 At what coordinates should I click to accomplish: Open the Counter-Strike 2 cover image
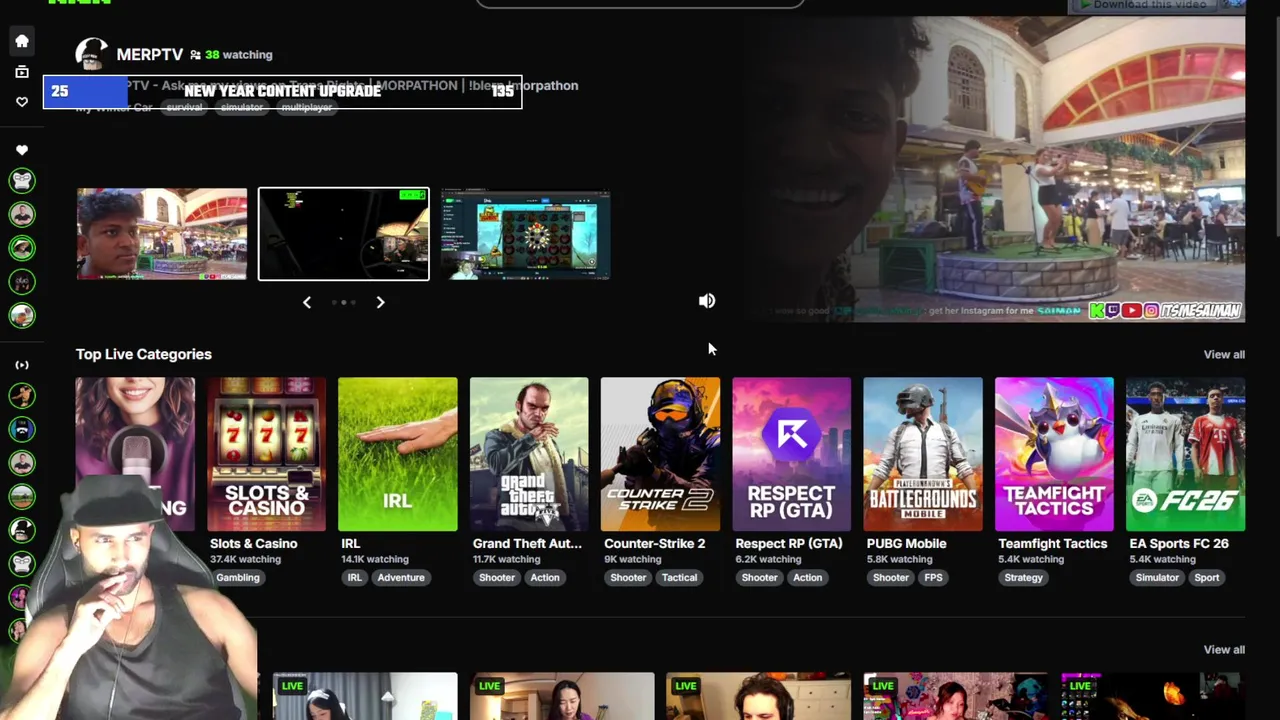[660, 454]
